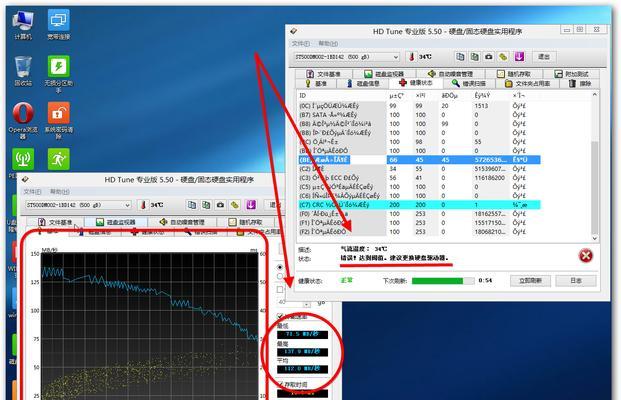Image resolution: width=621 pixels, height=400 pixels.
Task: Click thermometer temperature icon in health status window
Action: tap(411, 57)
